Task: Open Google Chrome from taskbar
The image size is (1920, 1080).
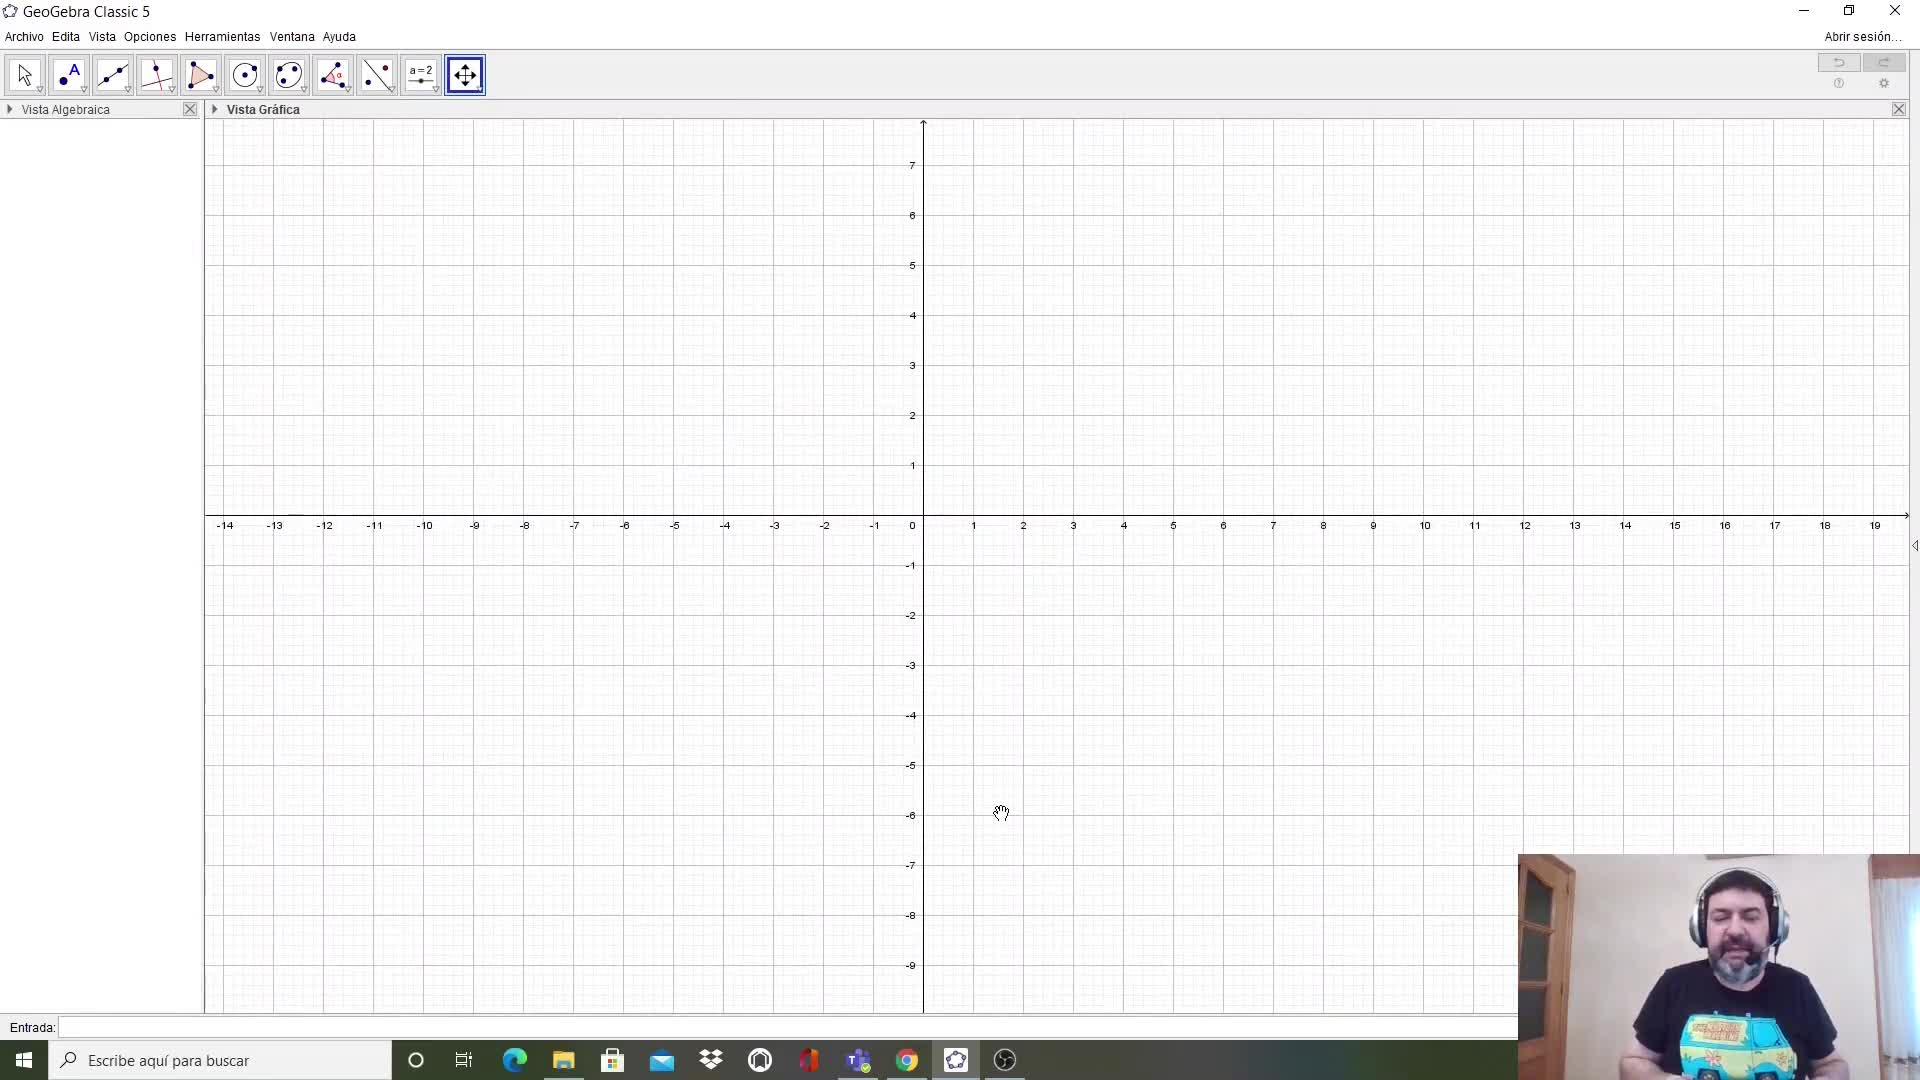Action: click(x=907, y=1060)
